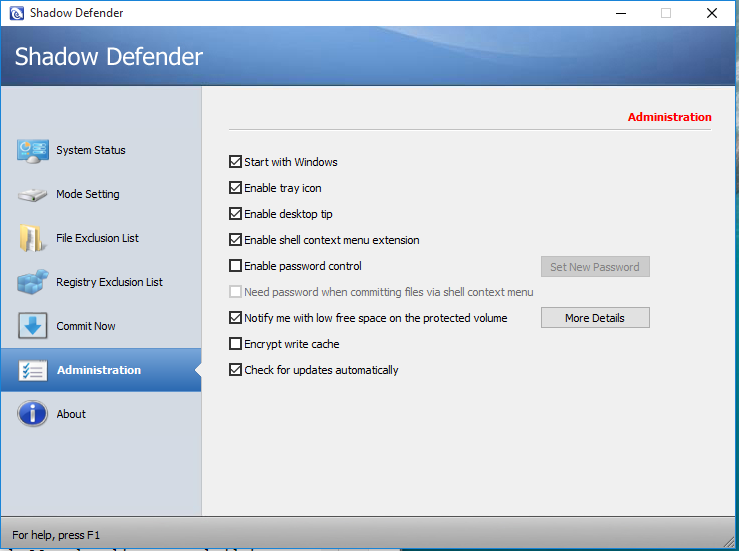
Task: Toggle the Enable tray icon checkbox
Action: pyautogui.click(x=235, y=188)
